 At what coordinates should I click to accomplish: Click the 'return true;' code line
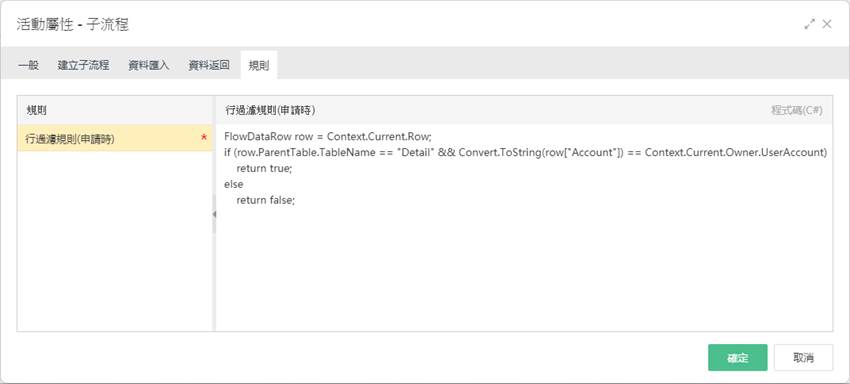(264, 169)
